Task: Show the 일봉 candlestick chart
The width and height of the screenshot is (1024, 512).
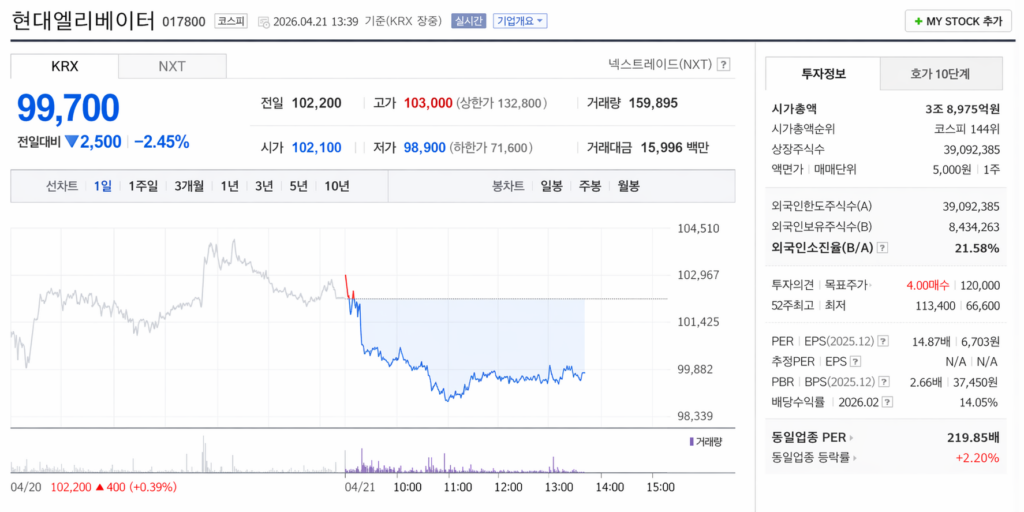Action: point(551,186)
